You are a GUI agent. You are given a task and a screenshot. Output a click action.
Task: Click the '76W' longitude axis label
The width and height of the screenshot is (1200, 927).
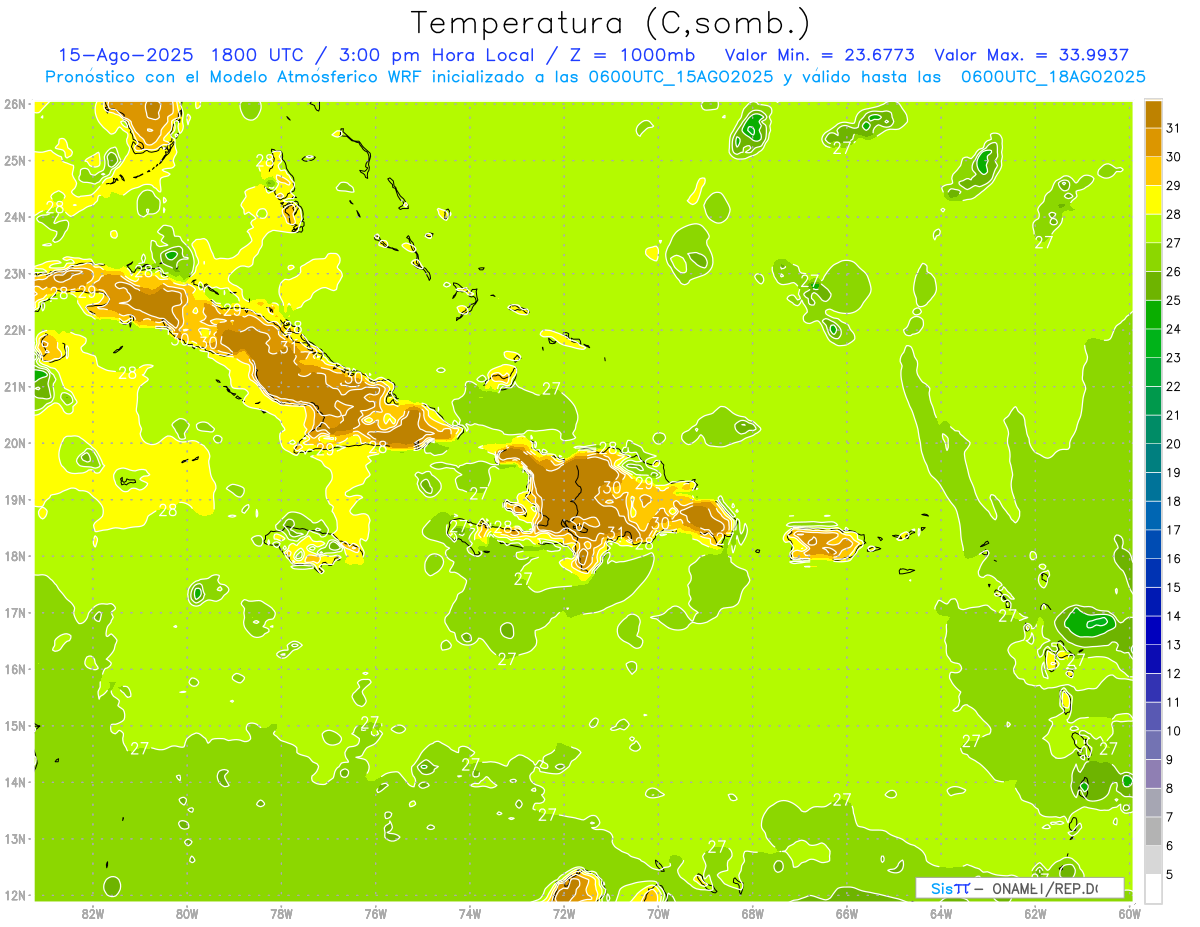pyautogui.click(x=375, y=913)
